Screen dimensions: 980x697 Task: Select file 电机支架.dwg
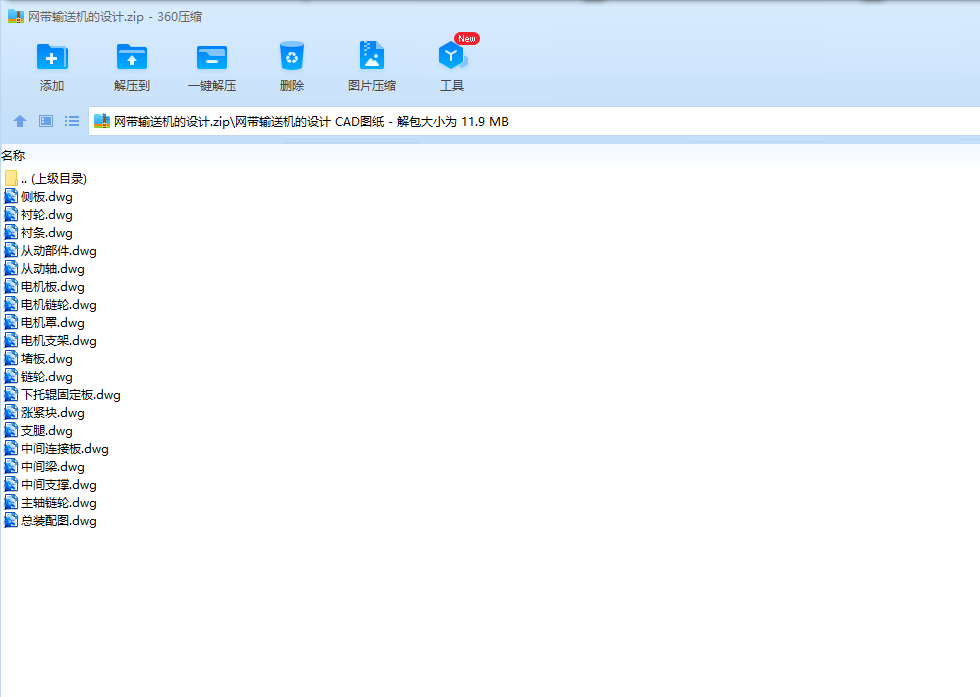point(51,341)
